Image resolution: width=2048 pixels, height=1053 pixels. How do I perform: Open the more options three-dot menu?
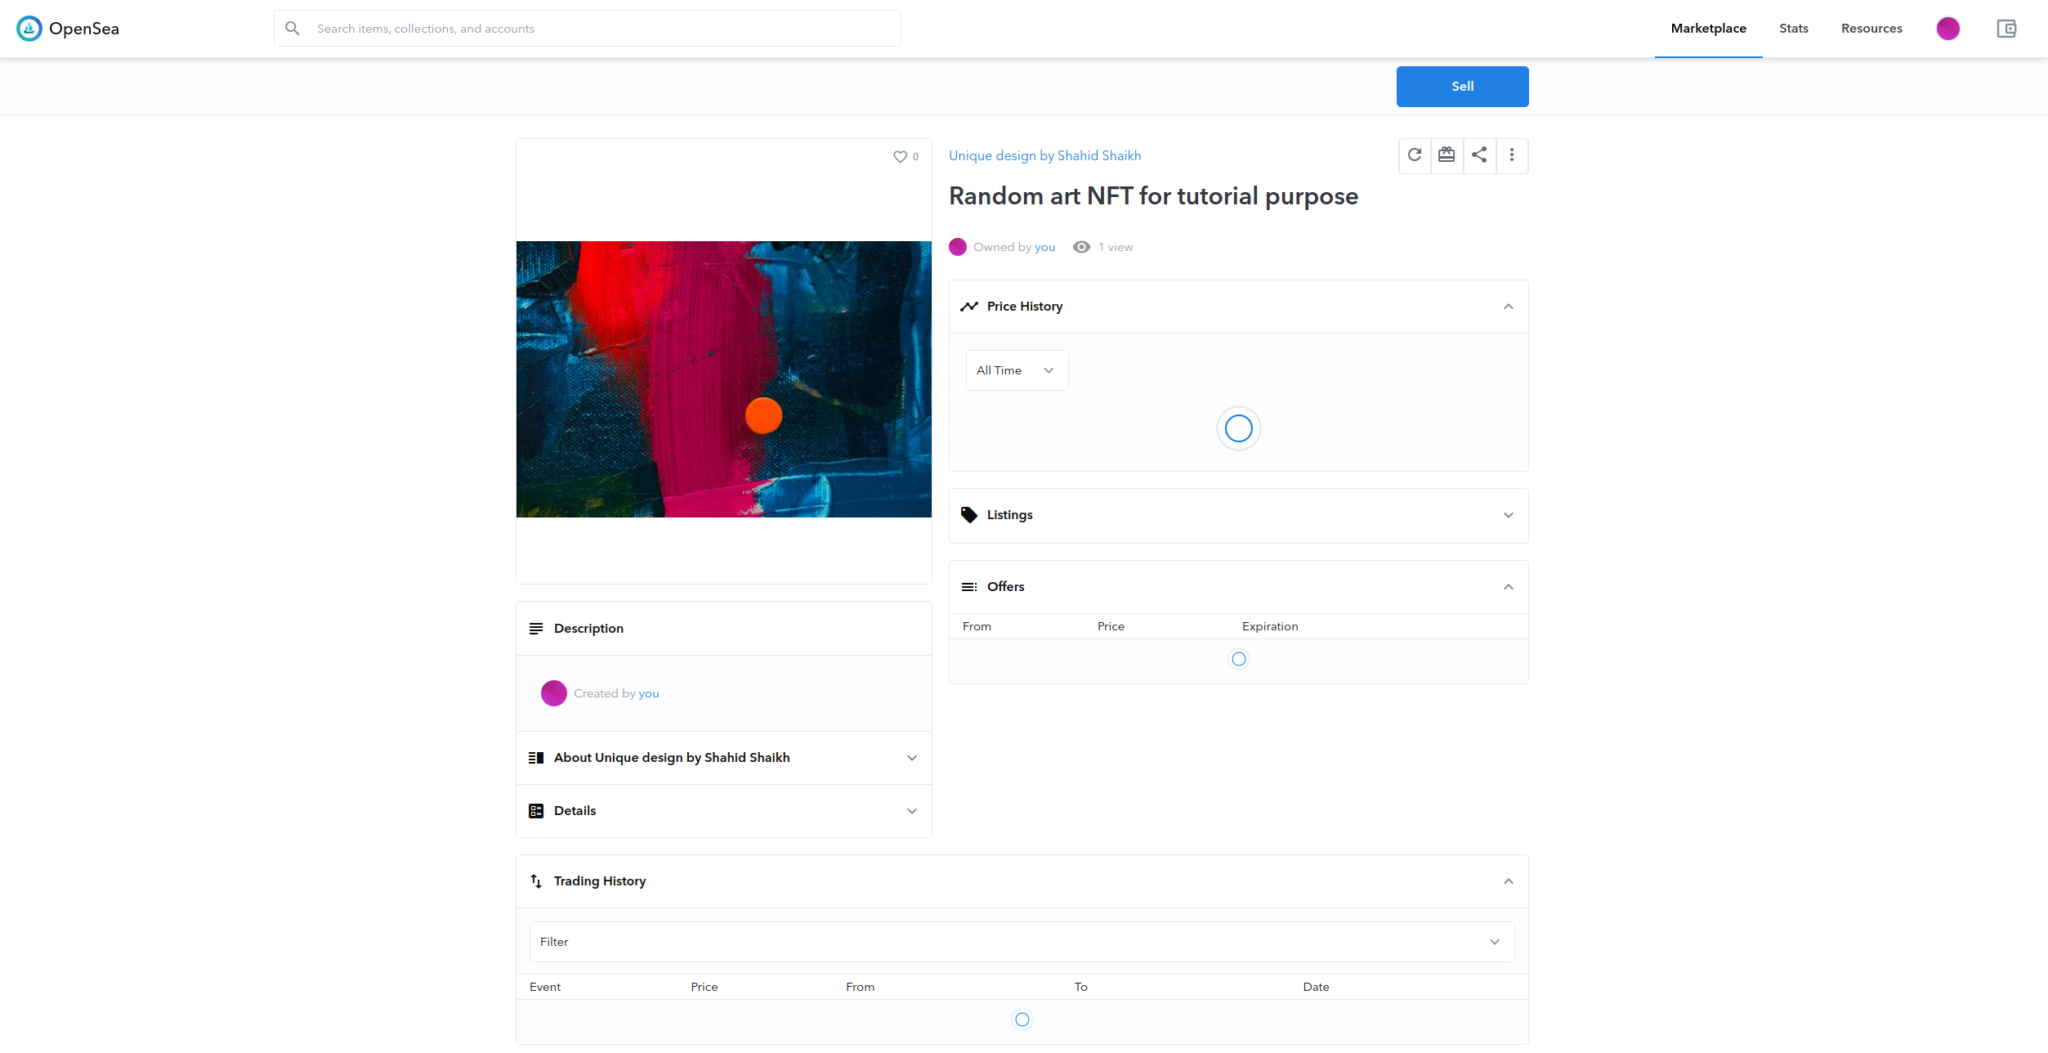pyautogui.click(x=1512, y=155)
